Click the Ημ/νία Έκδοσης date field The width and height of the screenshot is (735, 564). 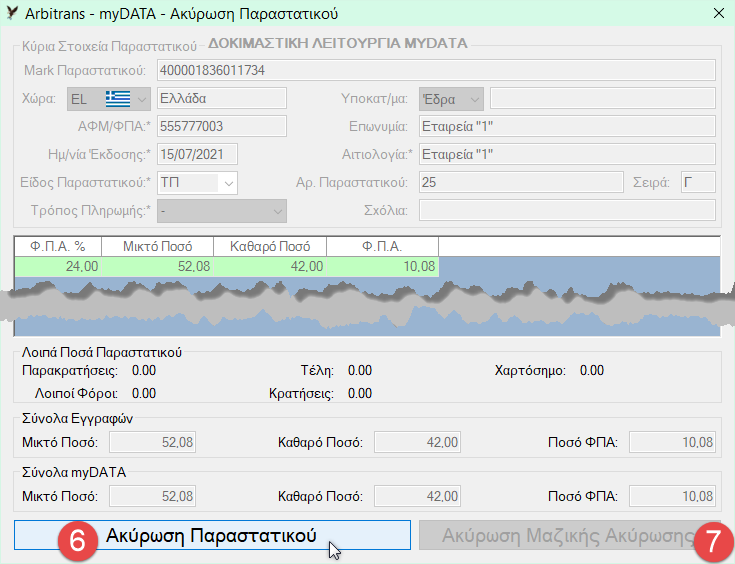[x=197, y=154]
